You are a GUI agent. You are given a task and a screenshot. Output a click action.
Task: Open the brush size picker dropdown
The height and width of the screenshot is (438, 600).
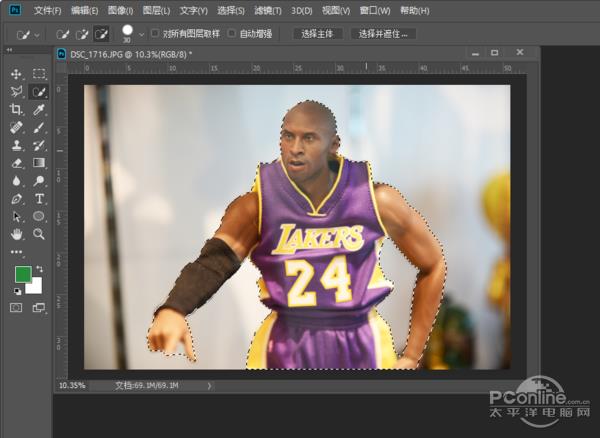click(142, 34)
